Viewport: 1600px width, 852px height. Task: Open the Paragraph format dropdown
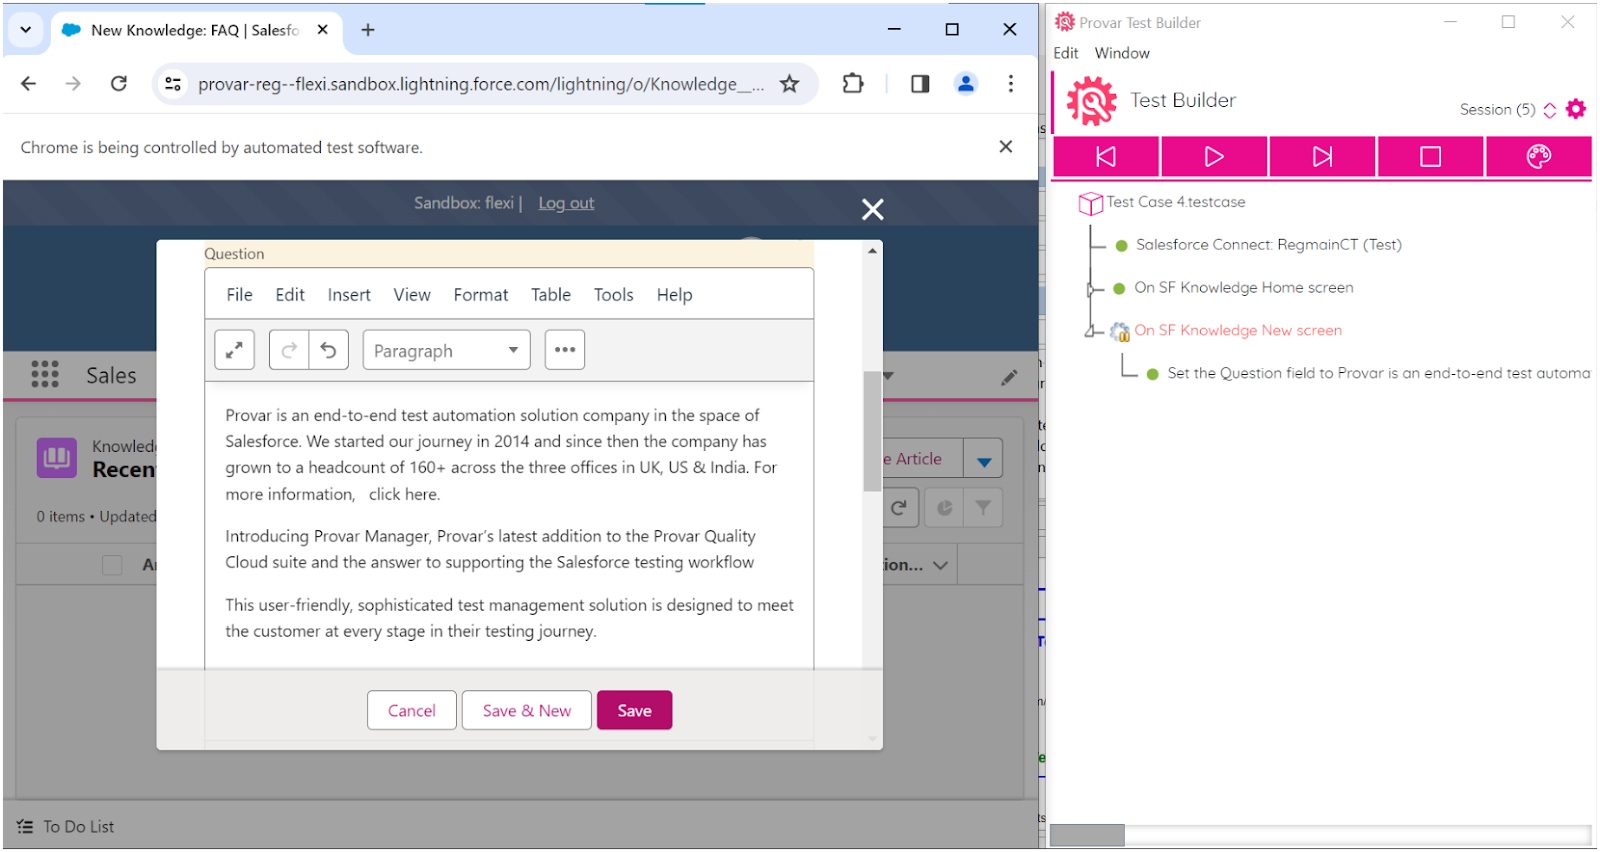pos(446,350)
